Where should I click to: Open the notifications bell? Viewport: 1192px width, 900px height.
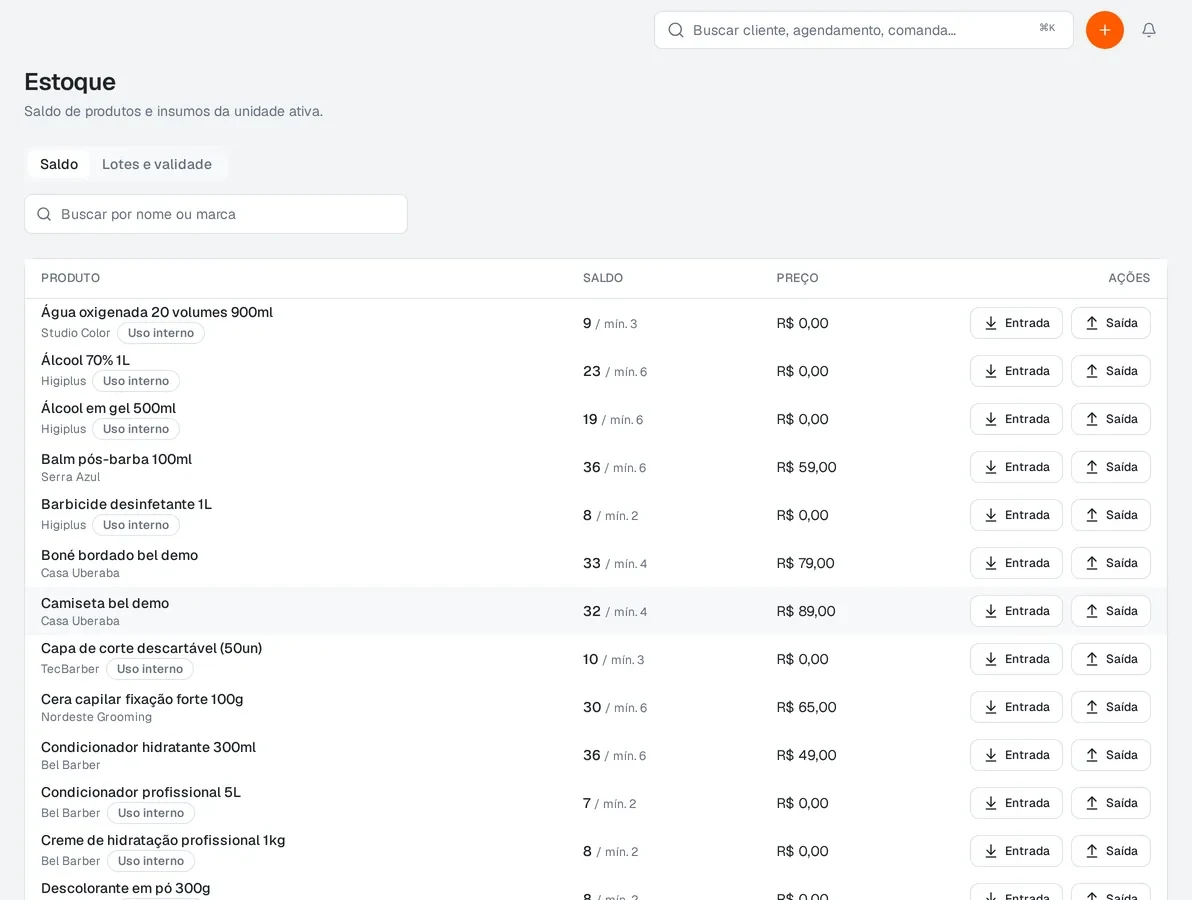(1149, 30)
